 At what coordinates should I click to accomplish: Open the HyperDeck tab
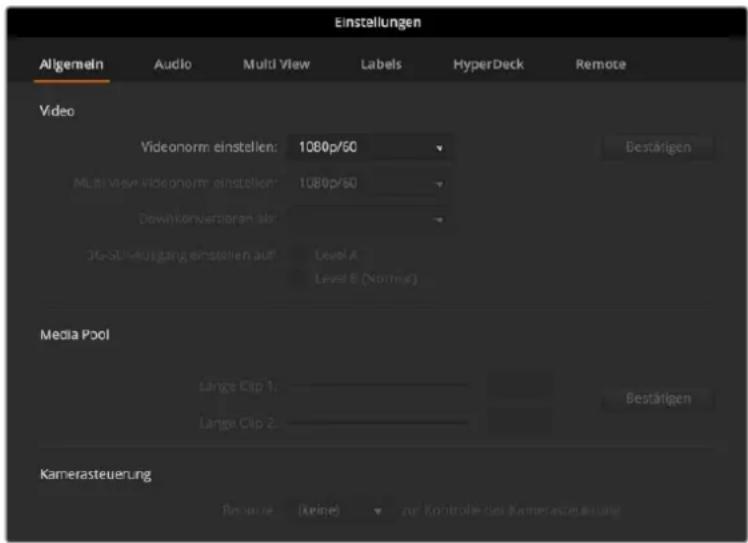[x=488, y=64]
